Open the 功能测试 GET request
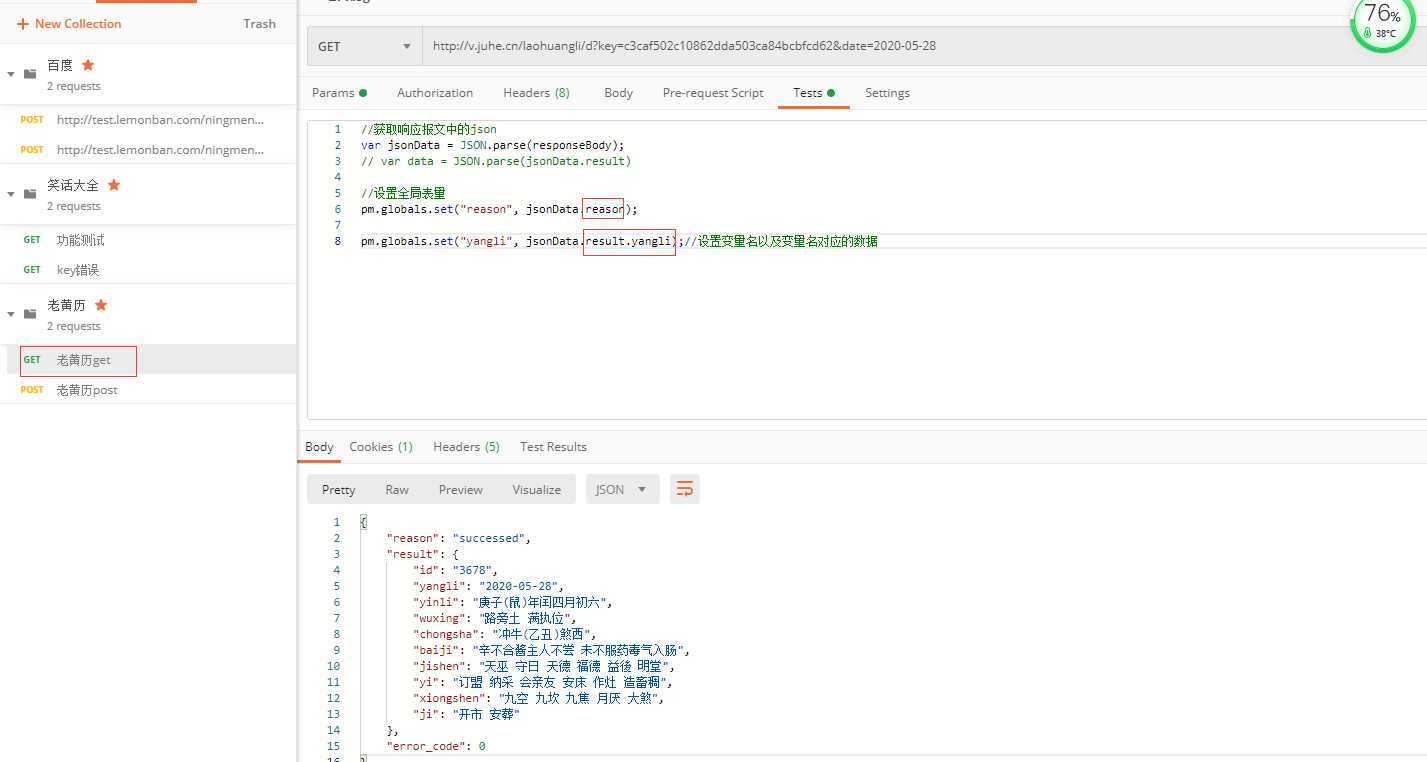The height and width of the screenshot is (762, 1427). tap(148, 240)
